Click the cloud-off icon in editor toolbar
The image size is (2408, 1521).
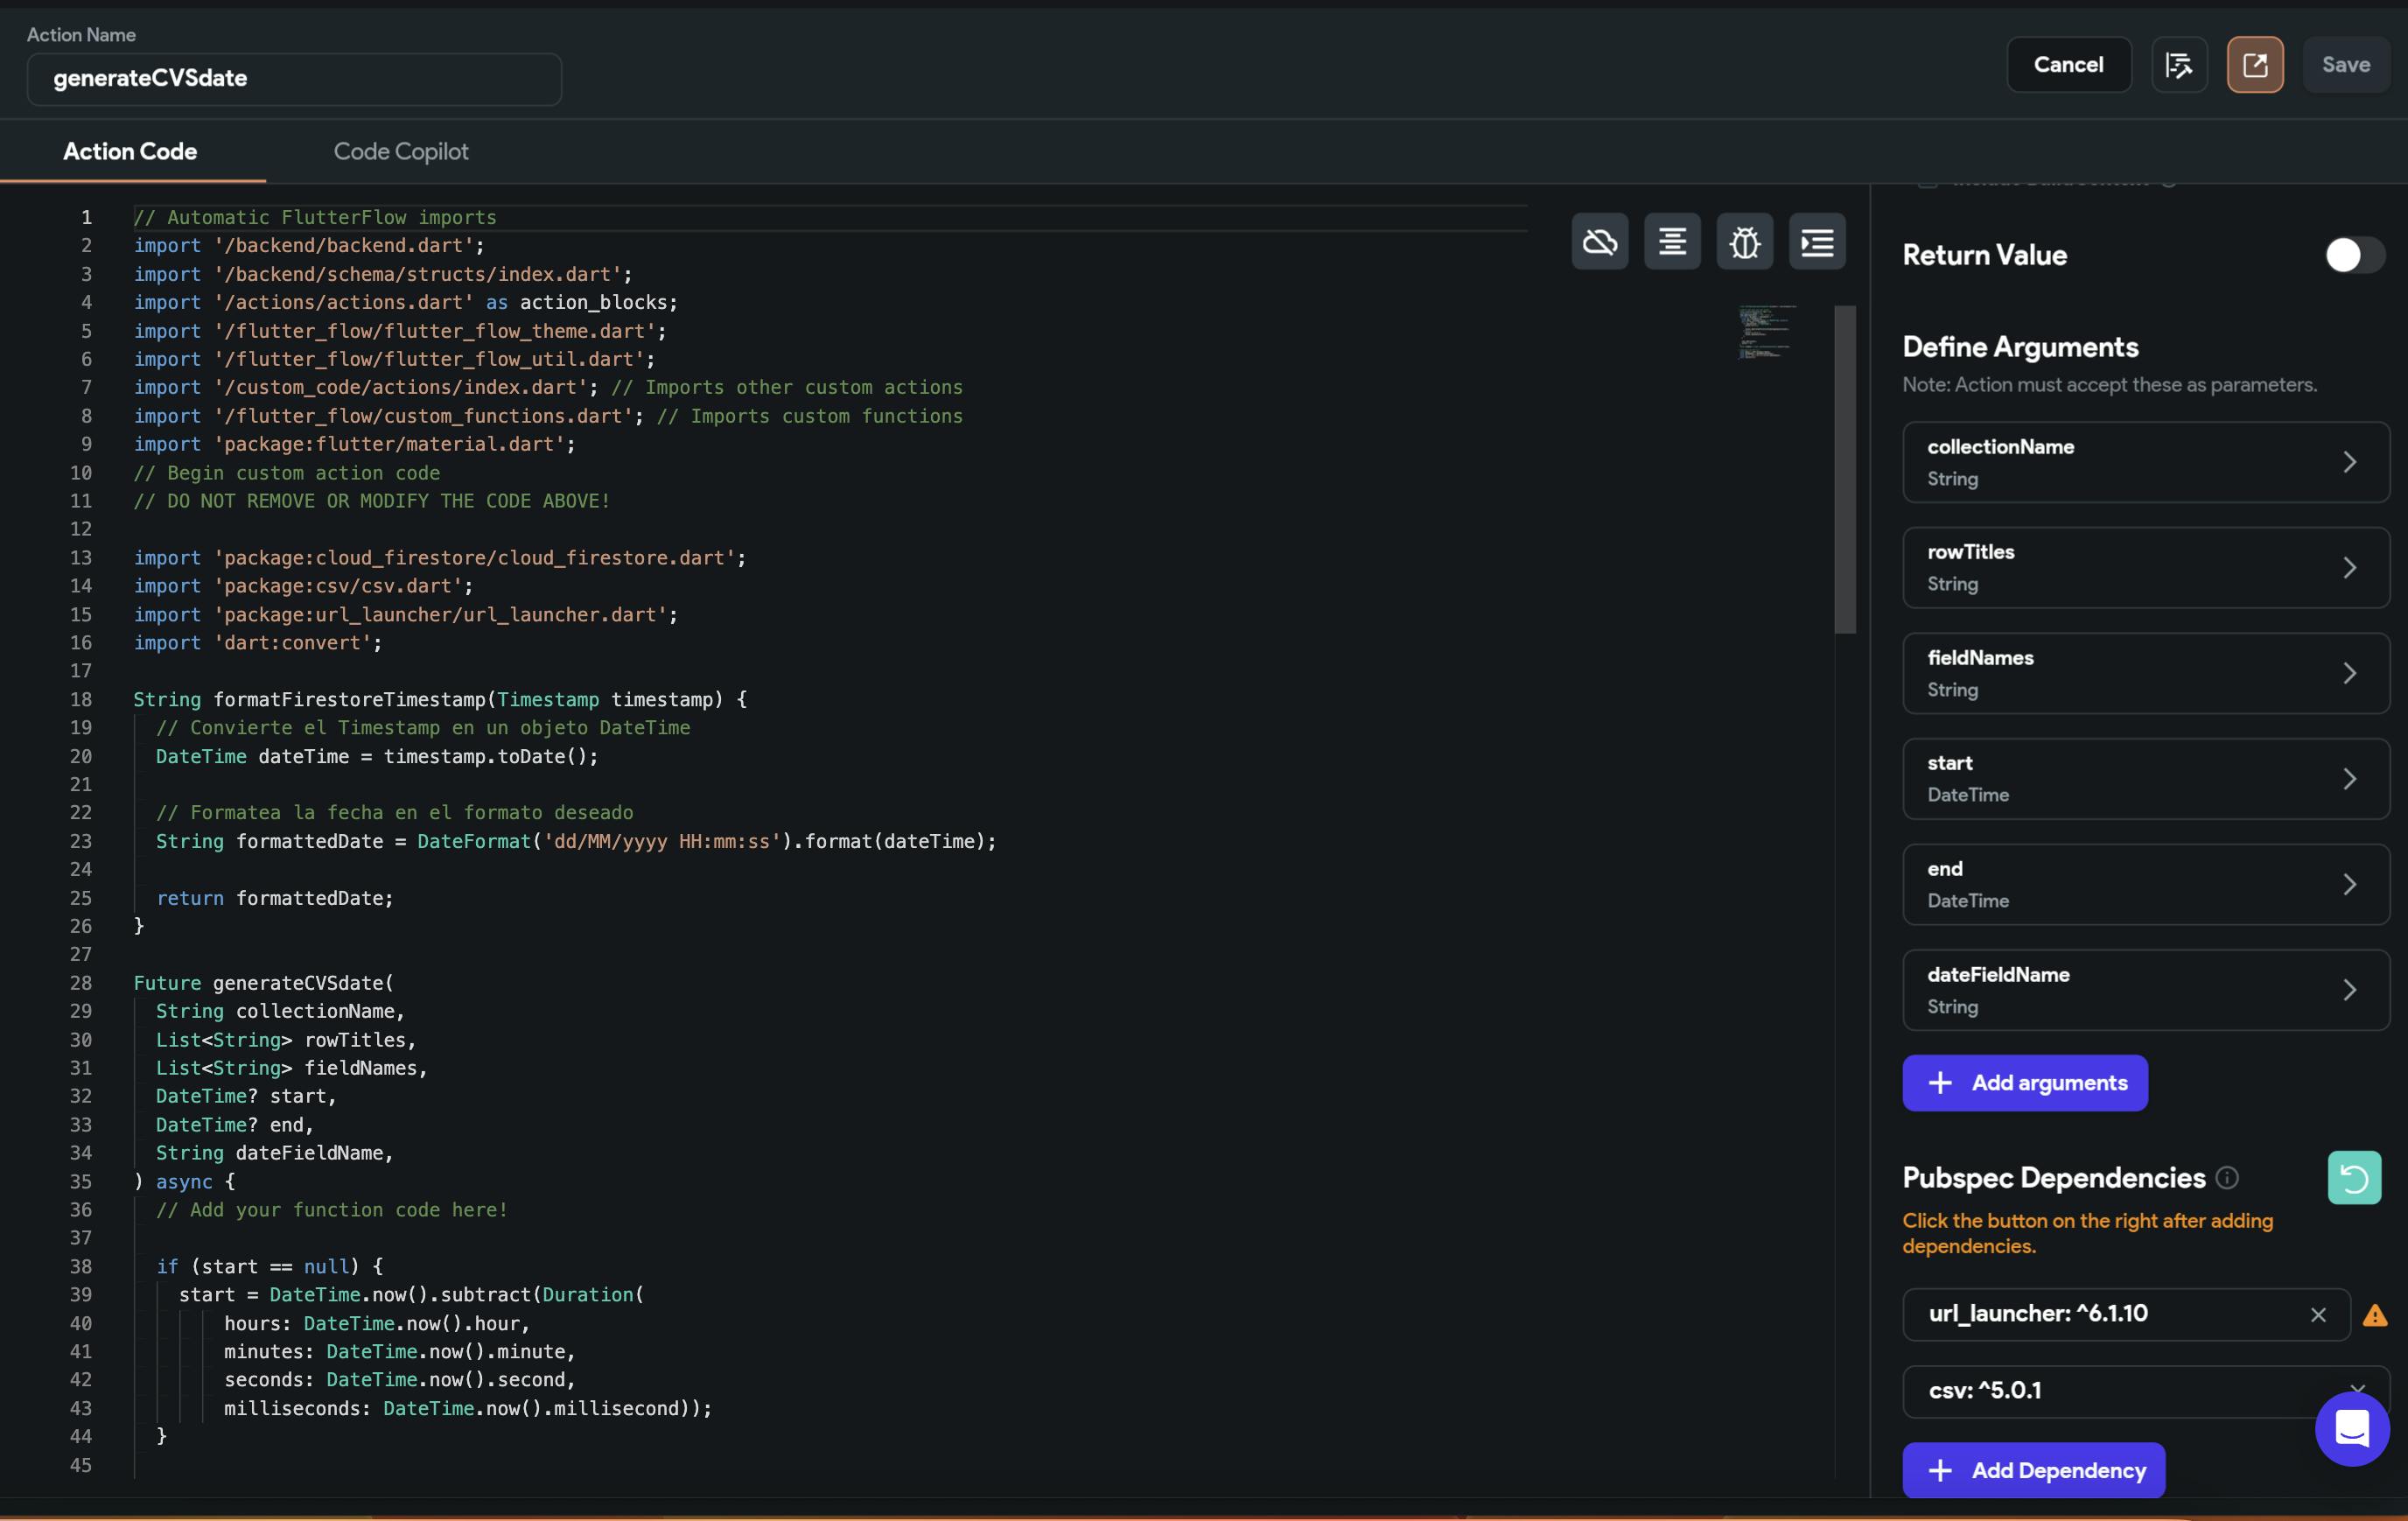click(x=1599, y=241)
